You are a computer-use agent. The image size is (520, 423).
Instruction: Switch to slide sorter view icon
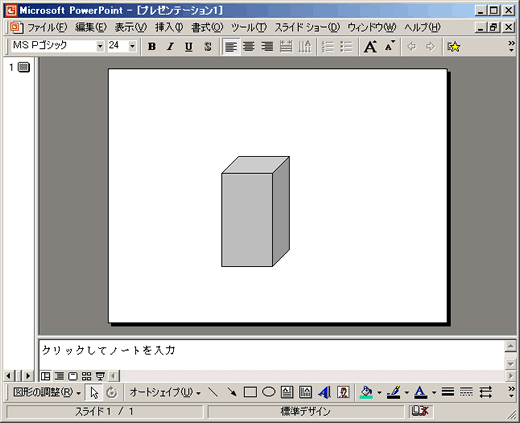point(87,376)
